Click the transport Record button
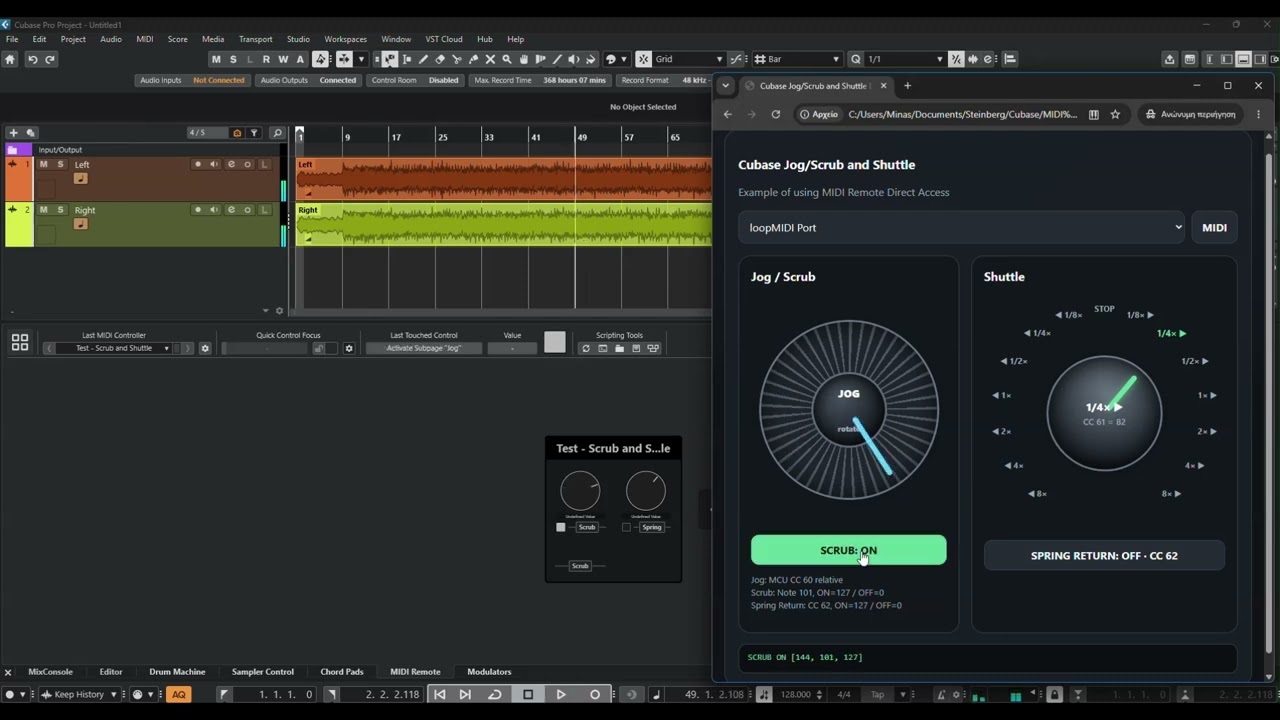Screen dimensions: 1280x720 coord(595,694)
